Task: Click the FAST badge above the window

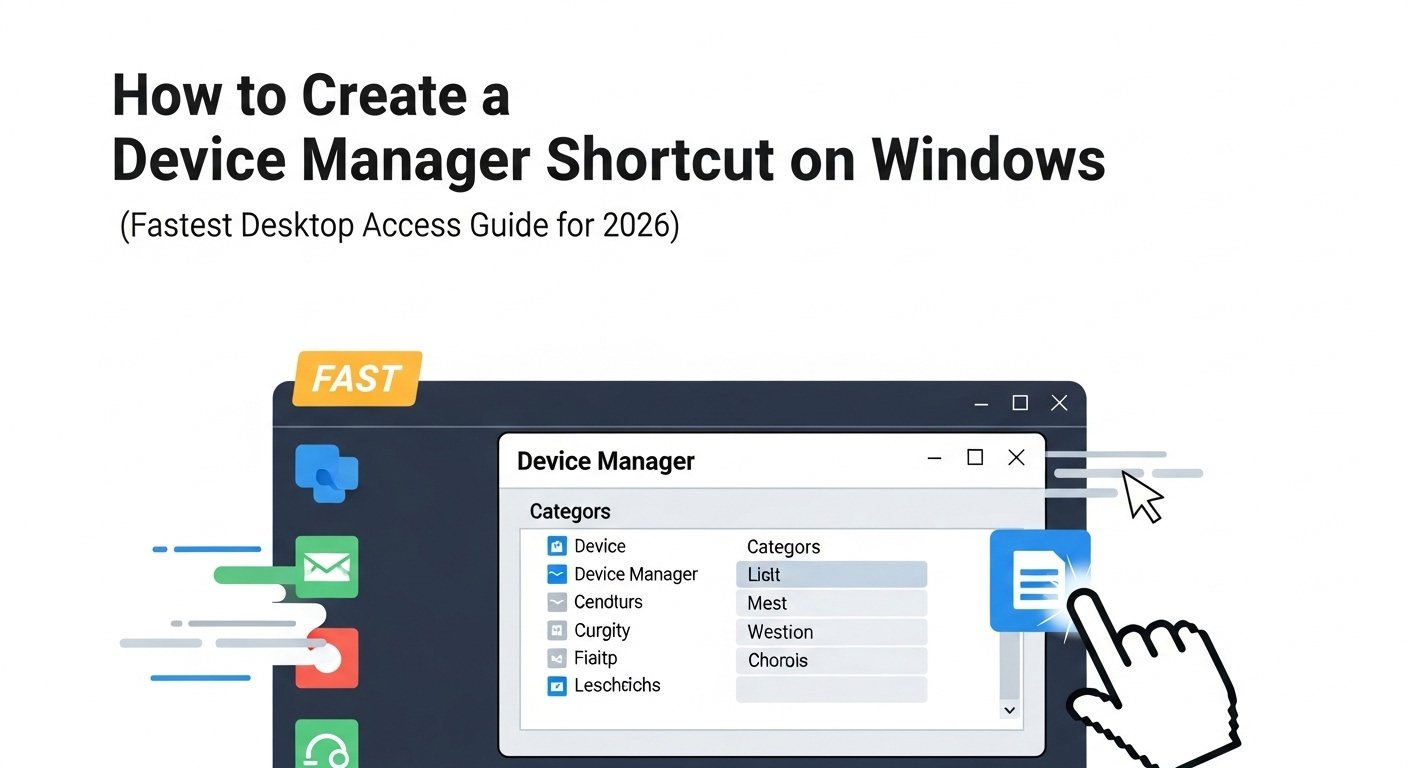Action: tap(356, 379)
